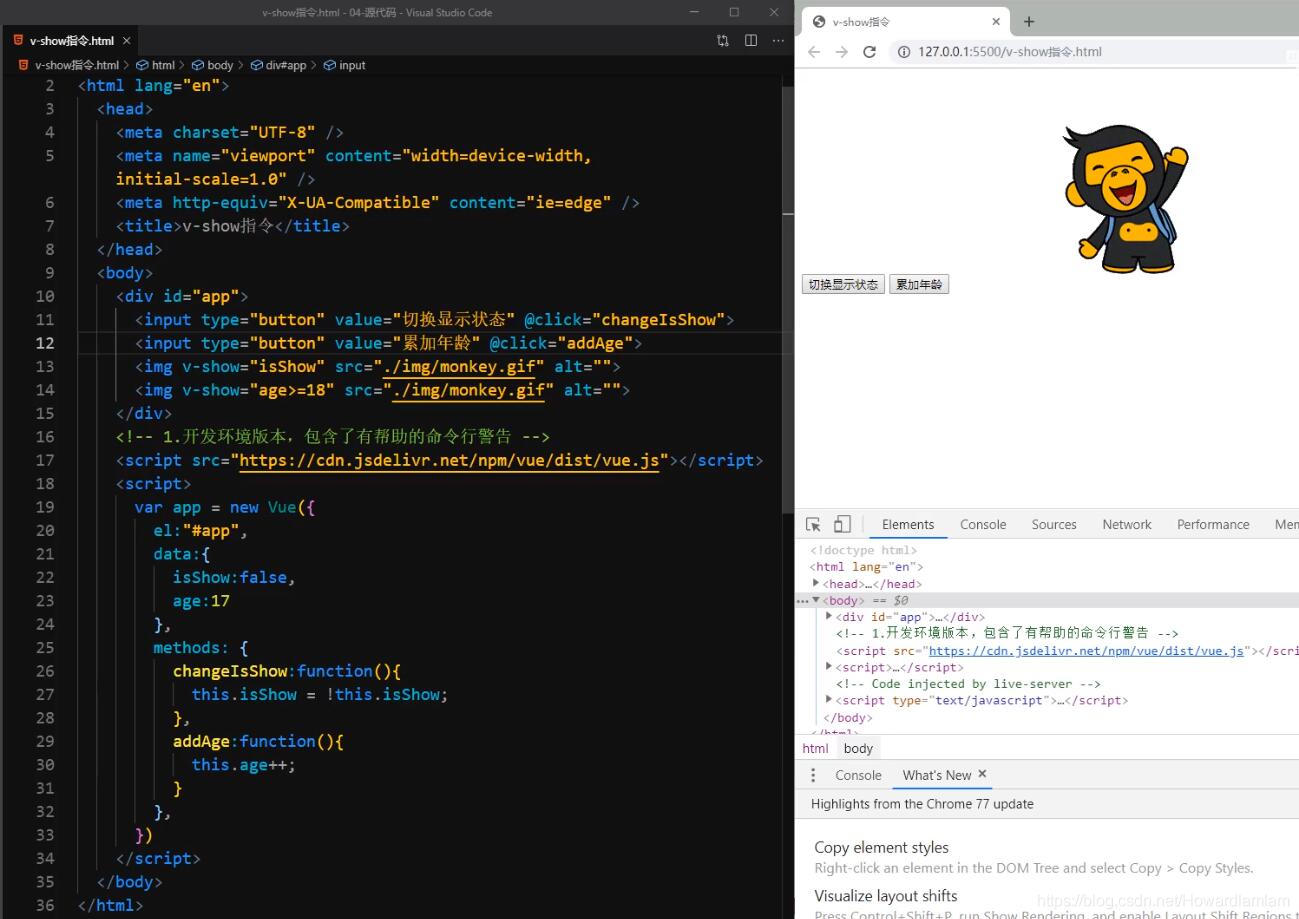1299x919 pixels.
Task: Click the Chrome address bar URL
Action: pyautogui.click(x=1009, y=52)
